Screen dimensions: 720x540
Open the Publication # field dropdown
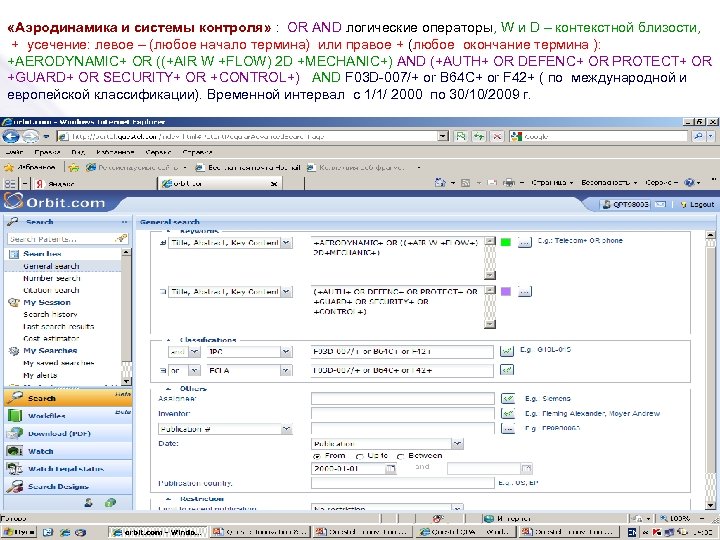286,429
